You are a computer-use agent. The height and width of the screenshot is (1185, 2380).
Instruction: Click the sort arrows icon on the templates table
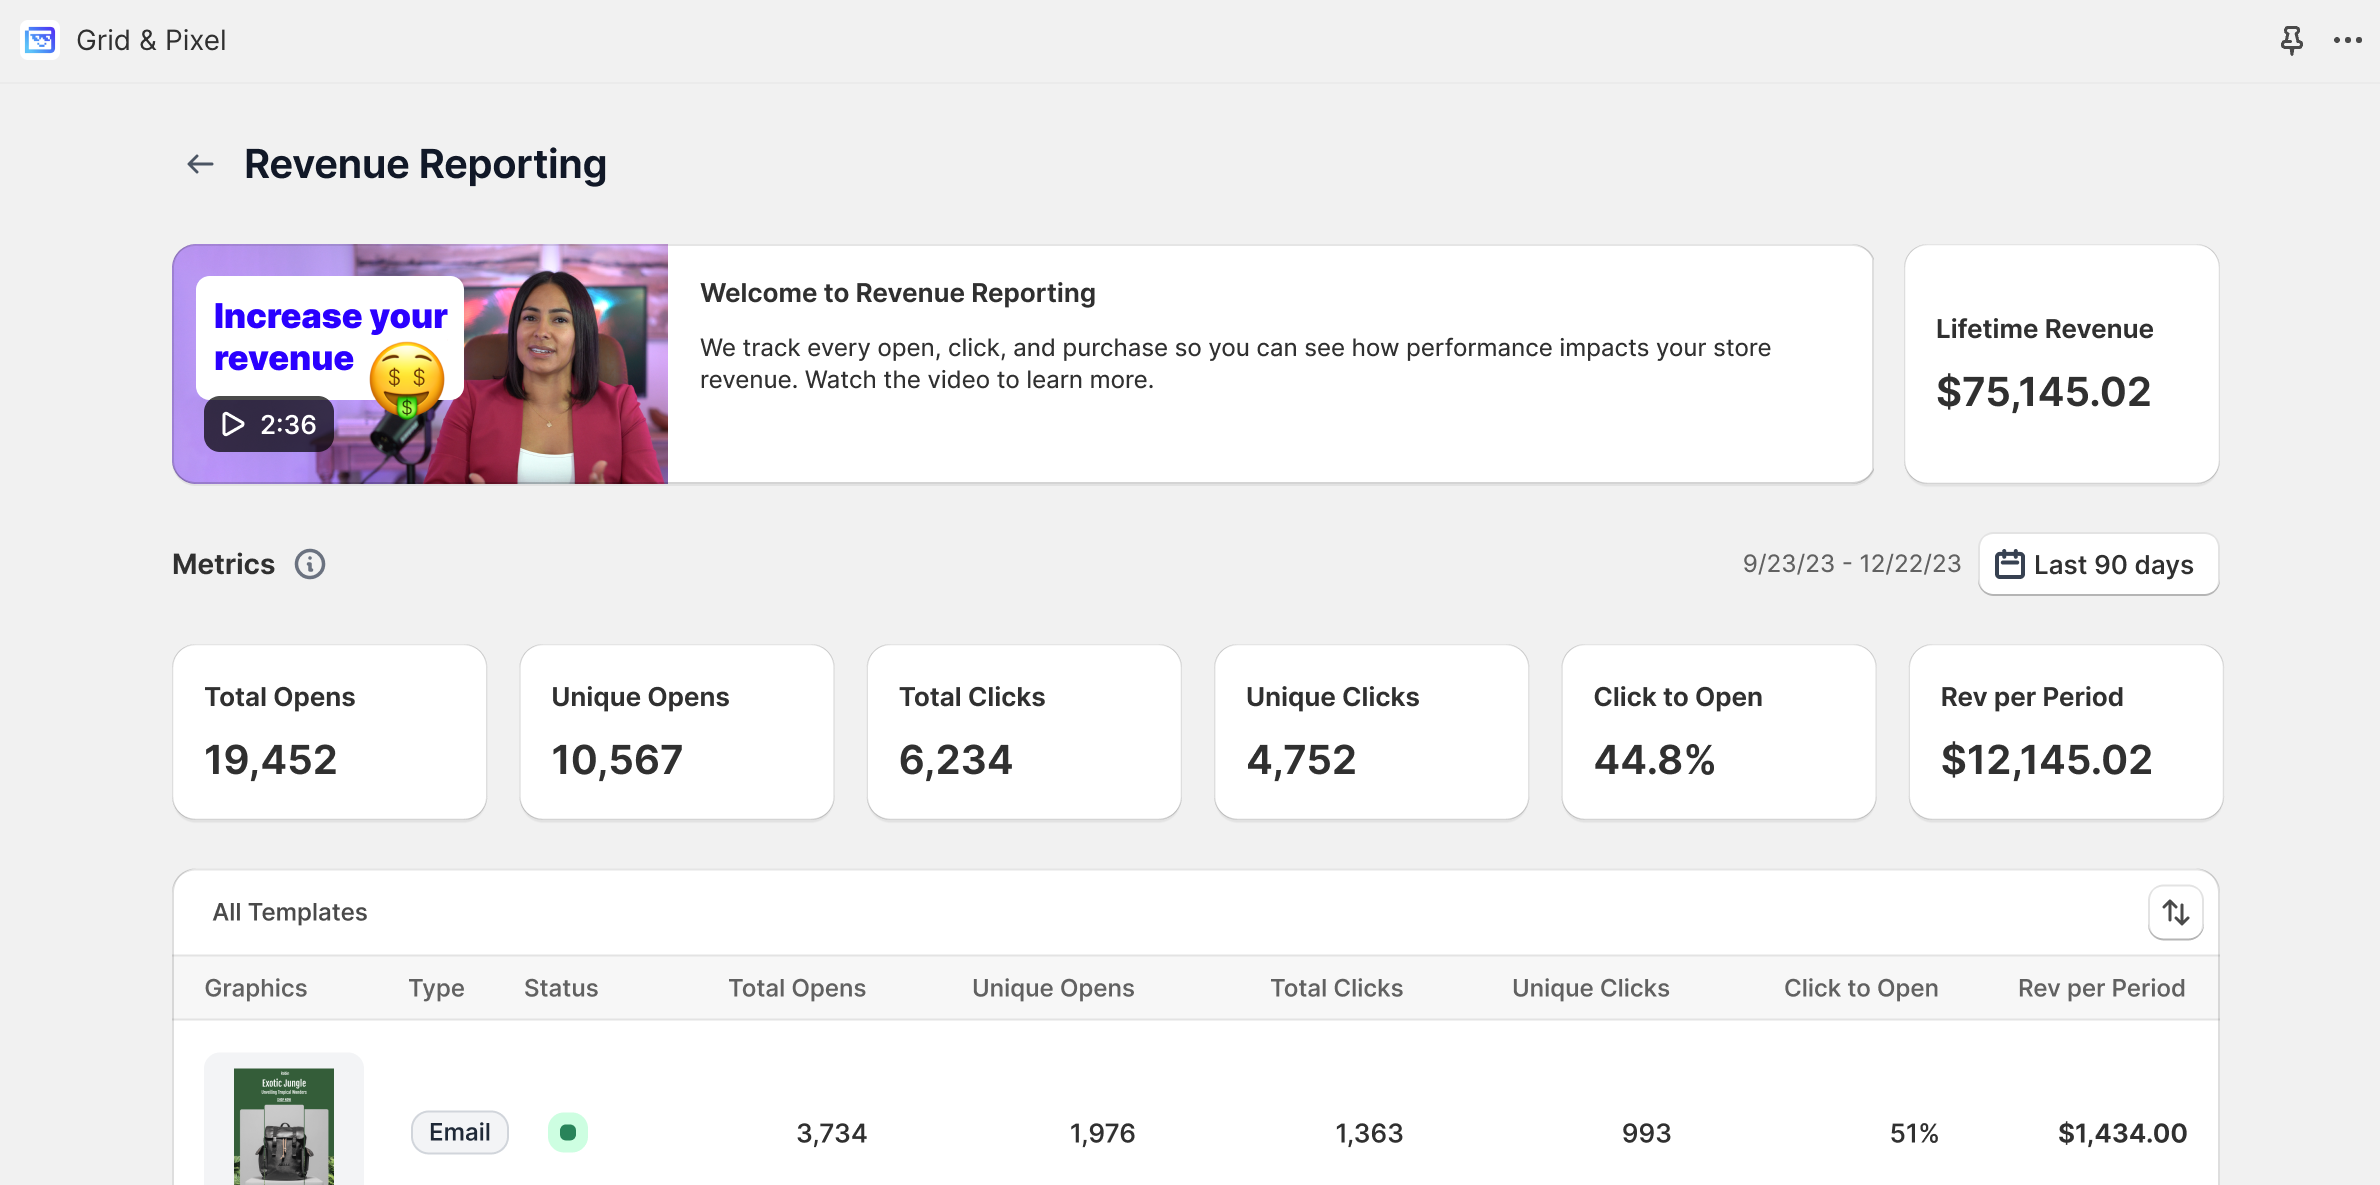2175,911
